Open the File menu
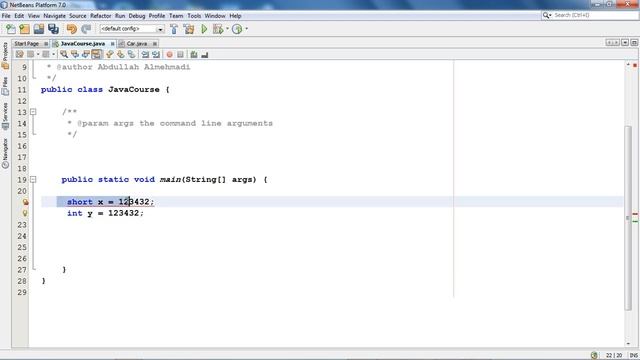 tap(6, 16)
